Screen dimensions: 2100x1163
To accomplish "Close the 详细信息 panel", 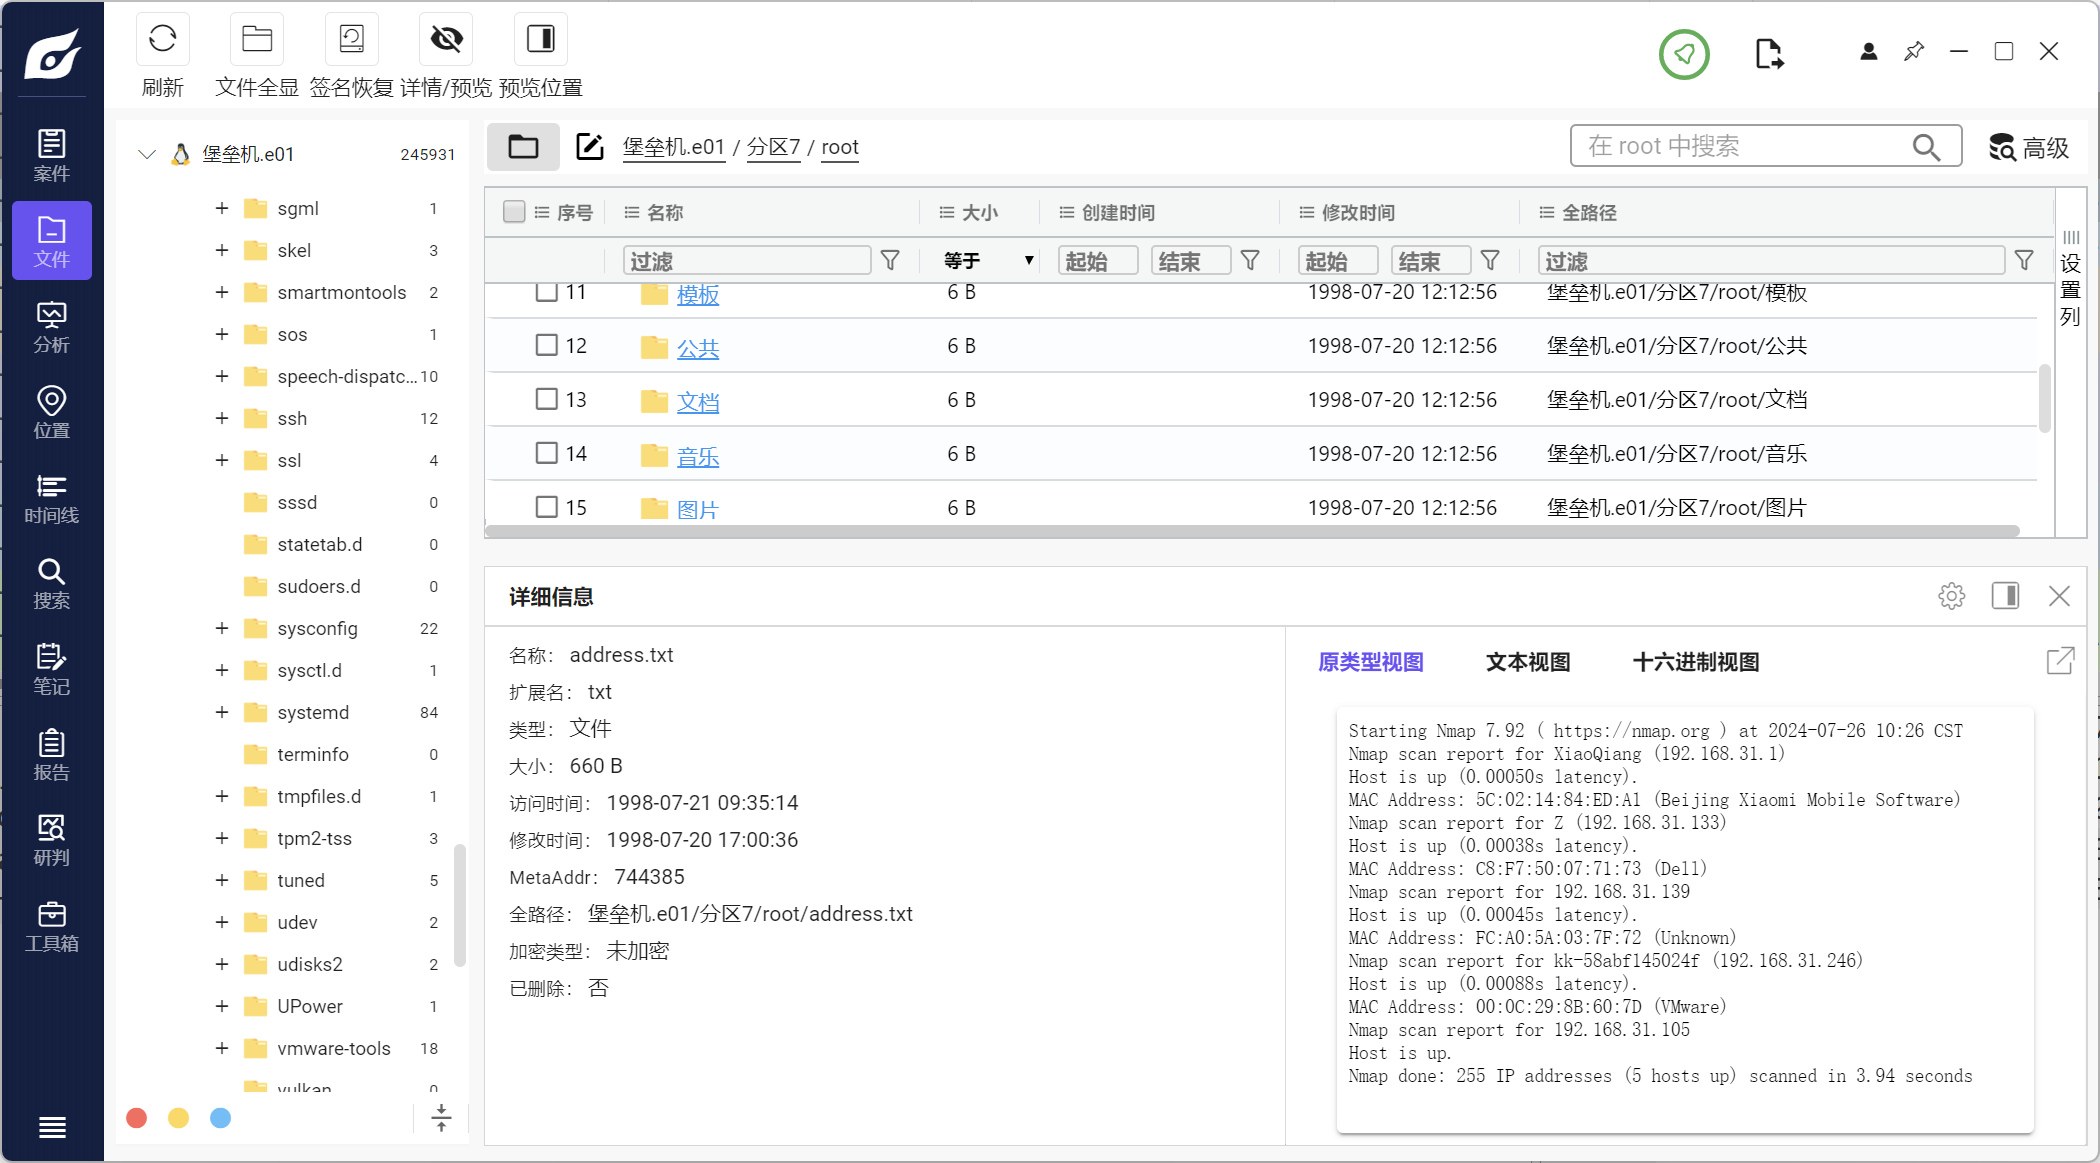I will [x=2059, y=596].
